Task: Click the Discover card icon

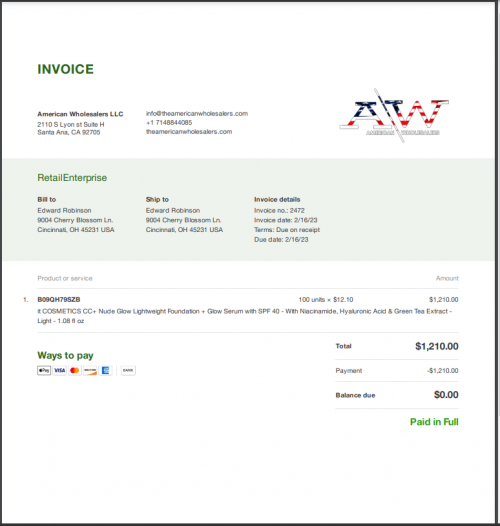Action: pos(90,370)
